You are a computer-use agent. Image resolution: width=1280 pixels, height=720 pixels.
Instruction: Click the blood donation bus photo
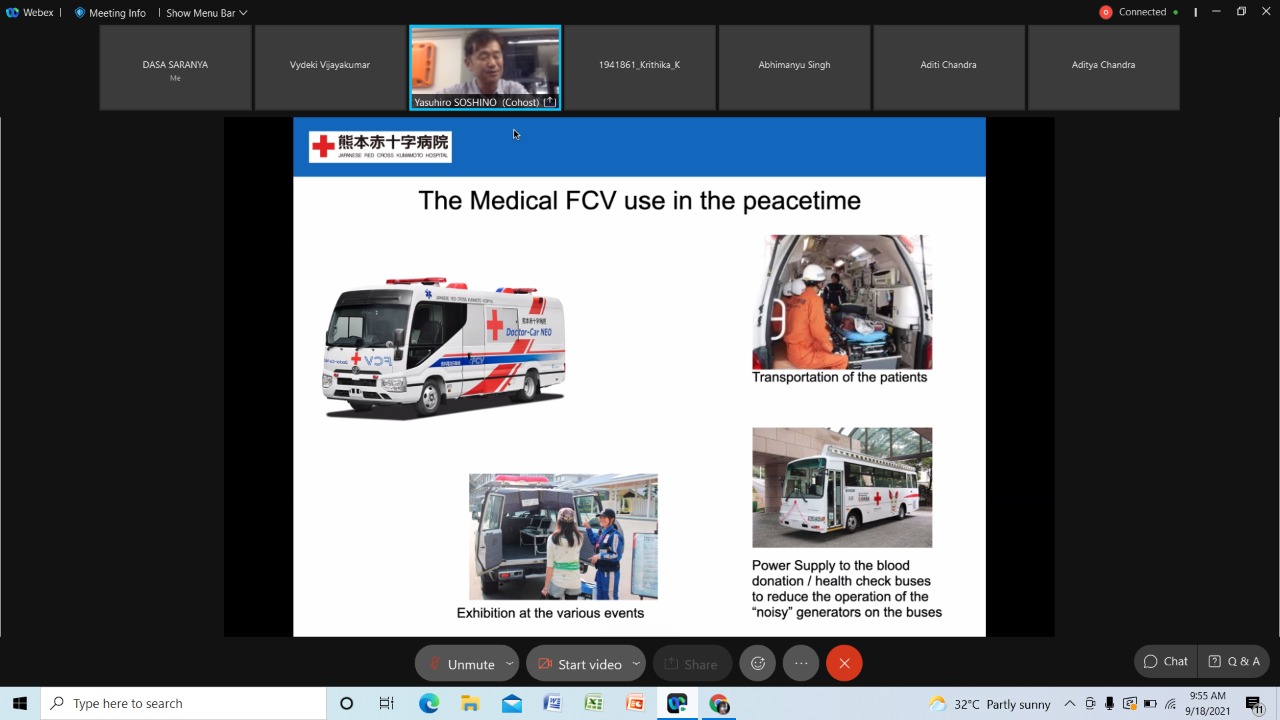(842, 488)
